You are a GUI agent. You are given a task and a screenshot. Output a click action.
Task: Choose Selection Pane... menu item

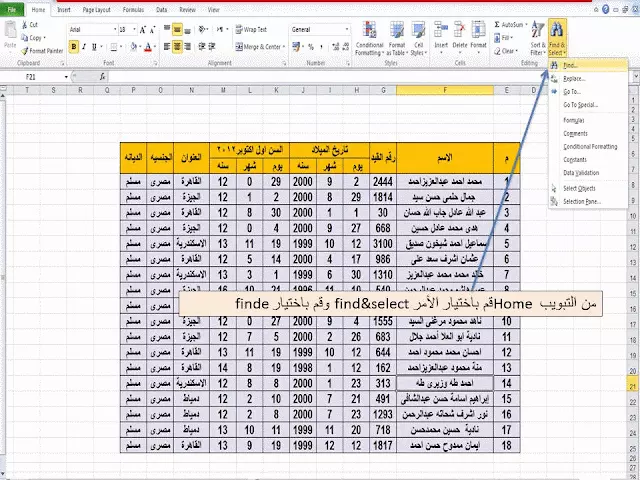[588, 201]
